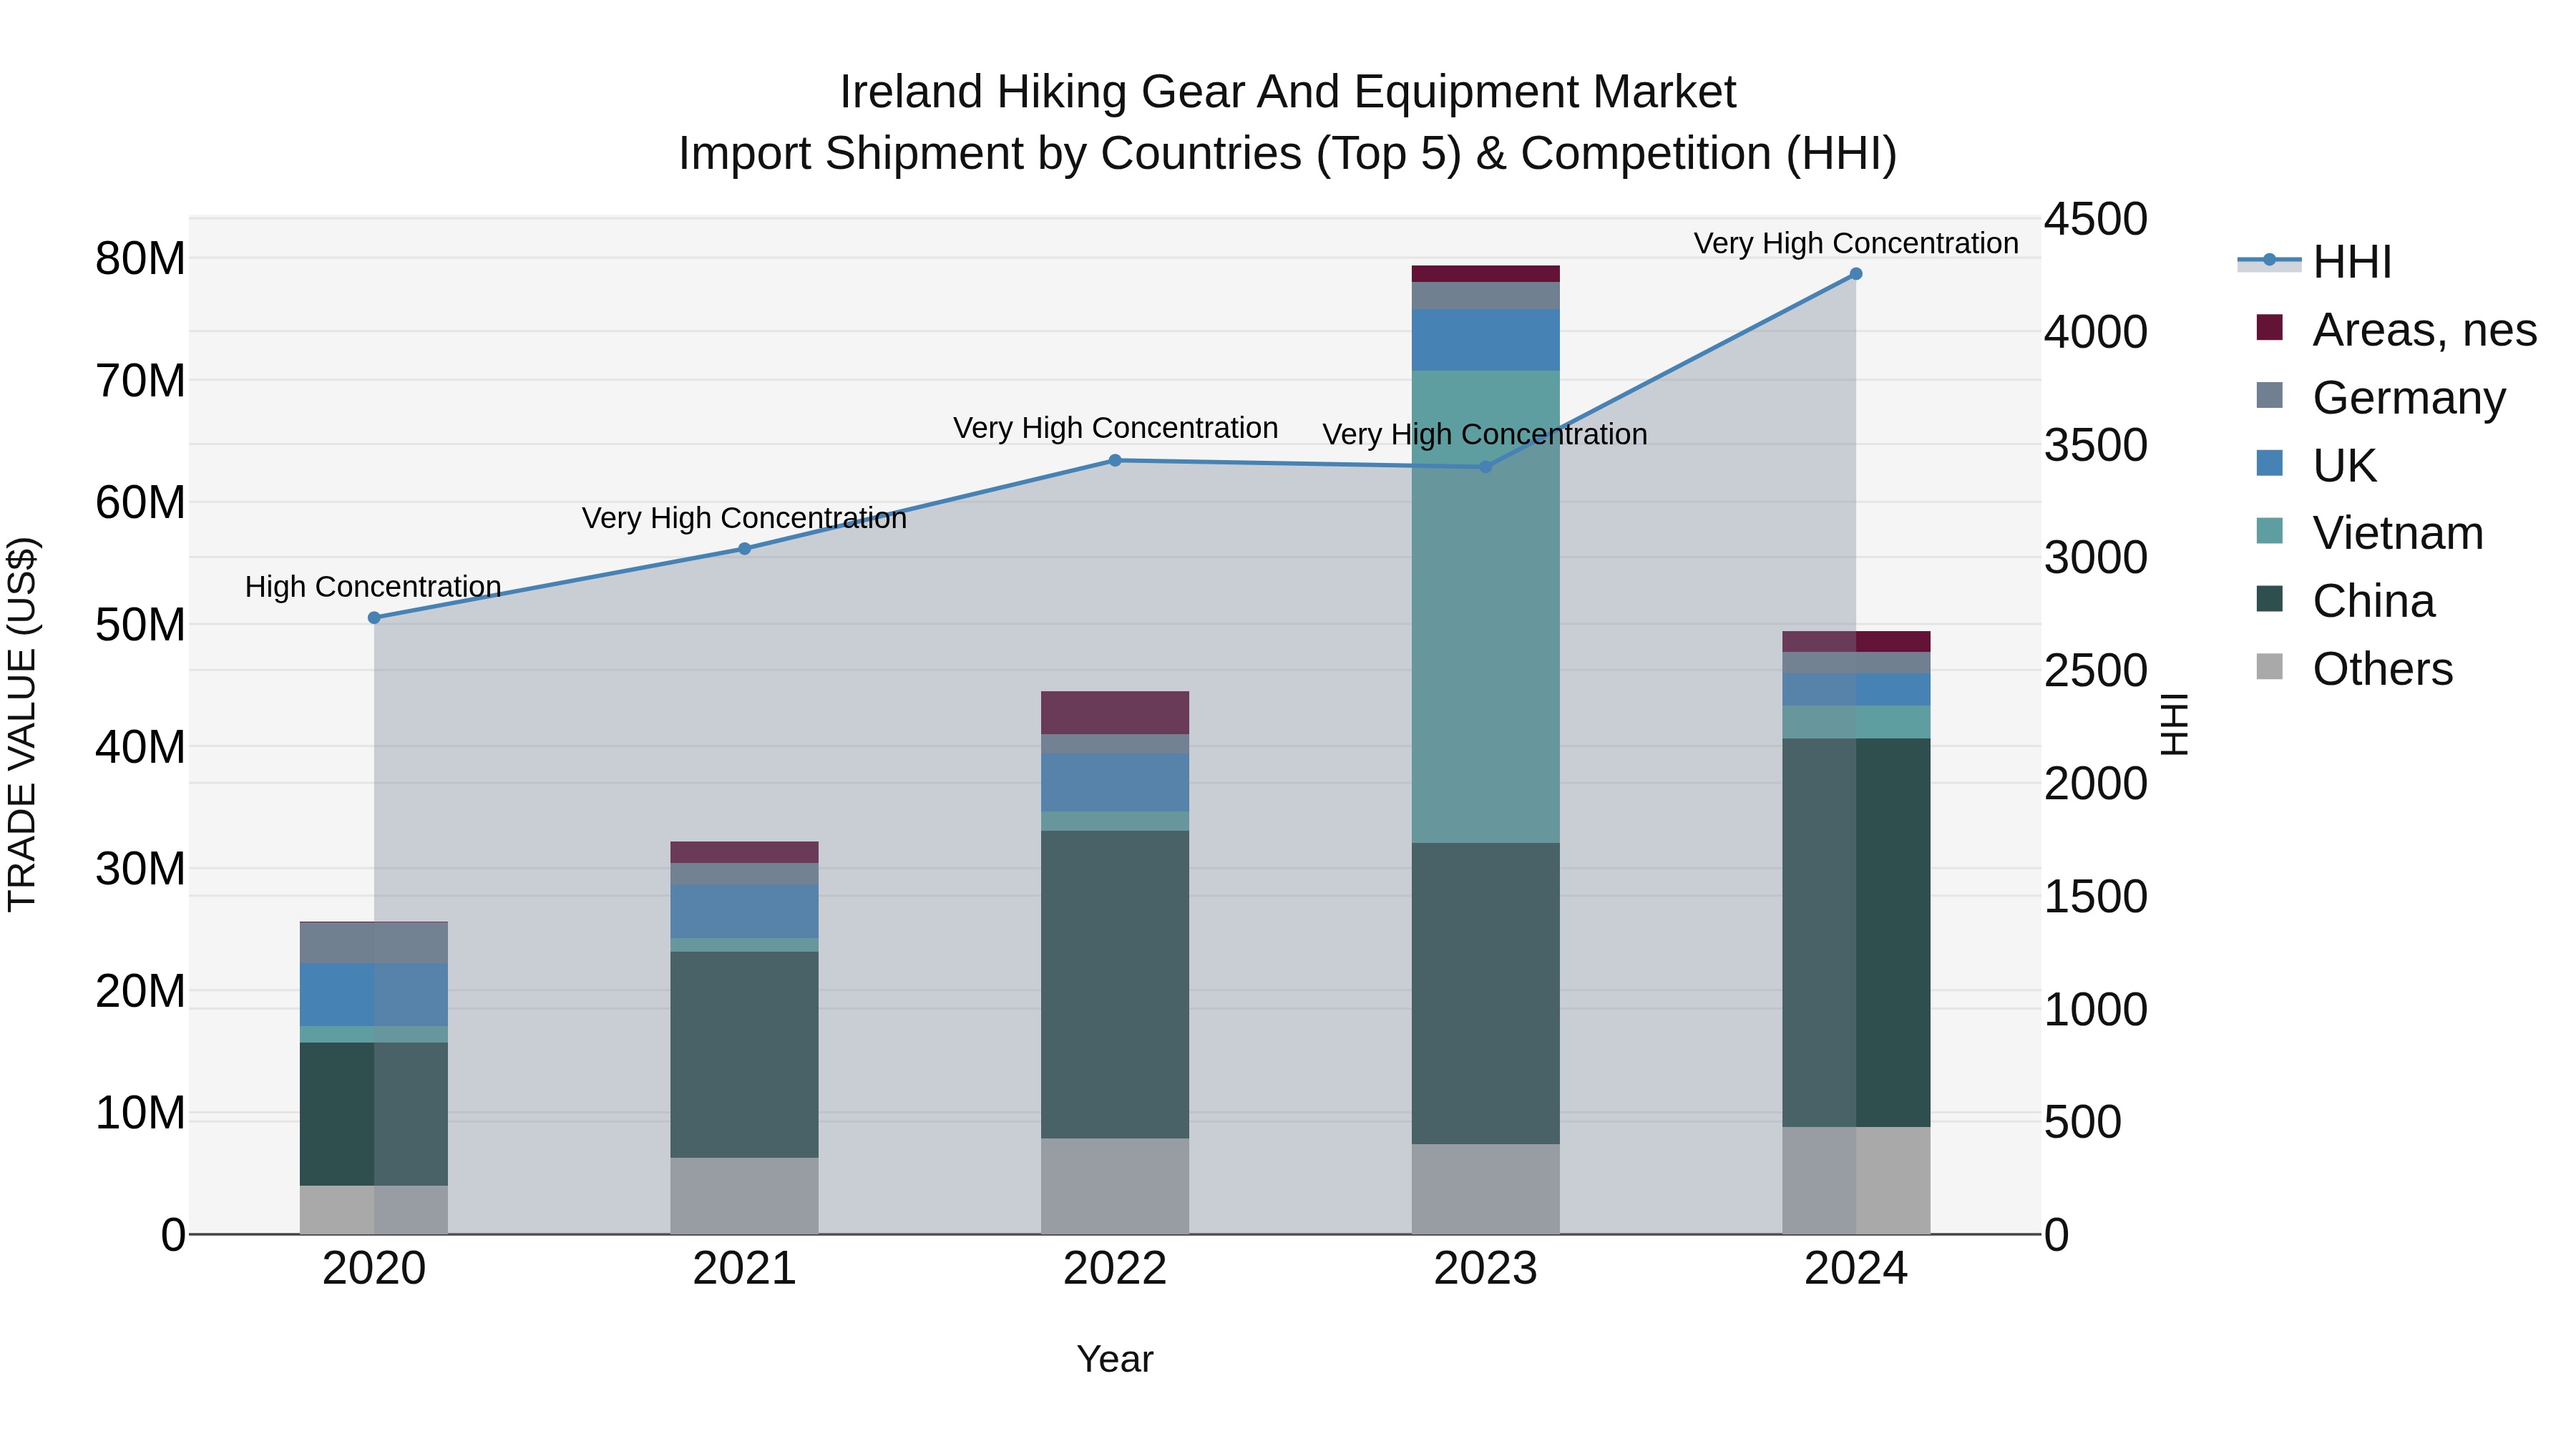Click the 2020 HHI data point
The width and height of the screenshot is (2576, 1449).
point(374,618)
